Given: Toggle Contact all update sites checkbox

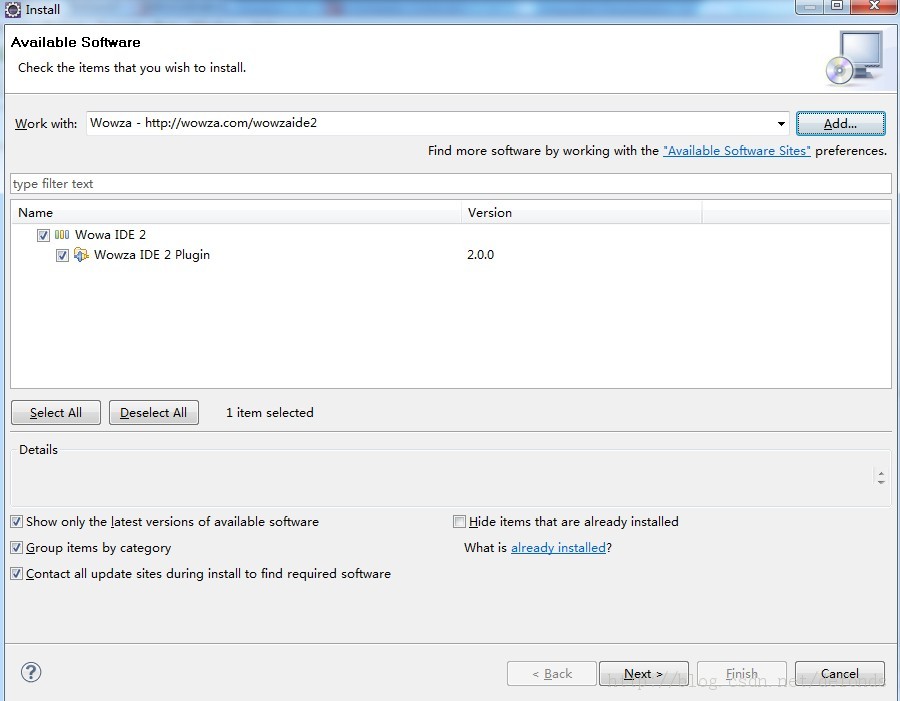Looking at the screenshot, I should [17, 574].
